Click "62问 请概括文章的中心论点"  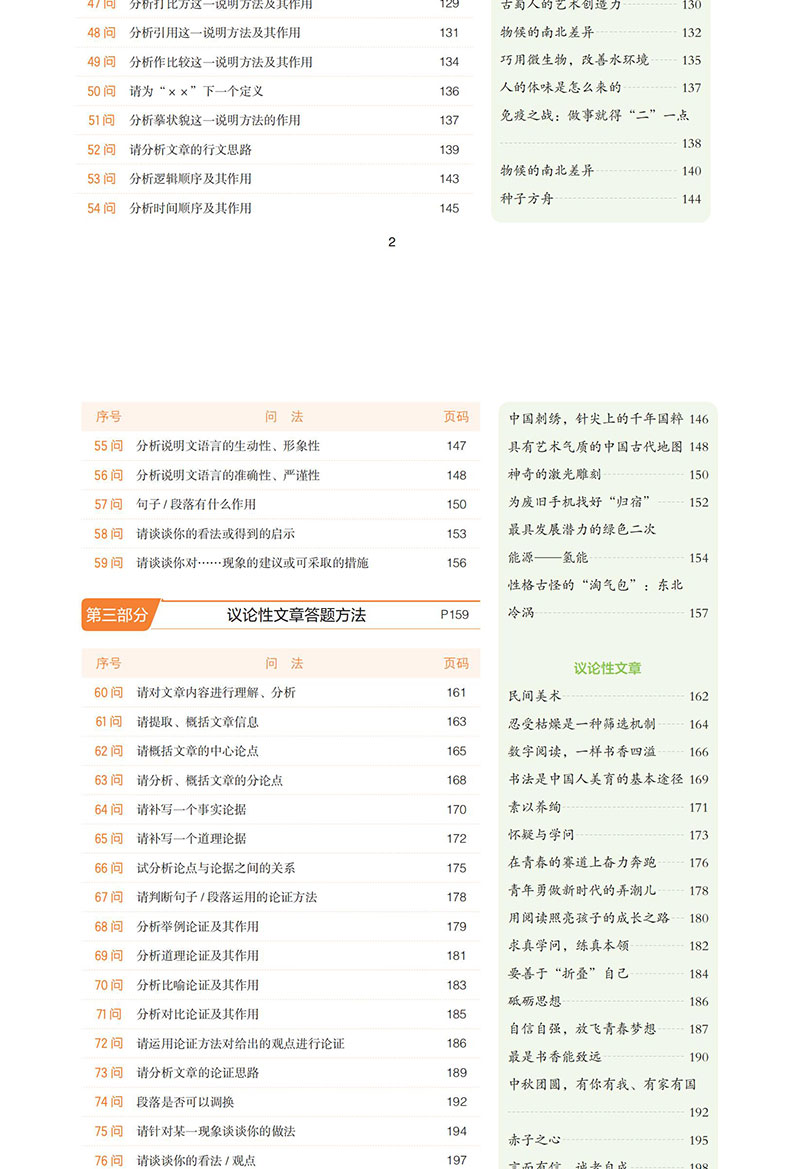tap(280, 751)
